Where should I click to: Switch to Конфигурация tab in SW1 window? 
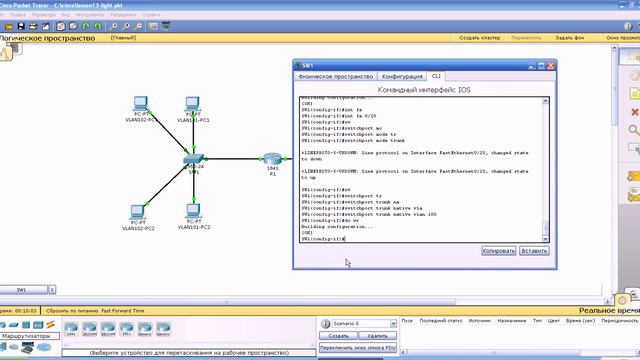pyautogui.click(x=402, y=76)
